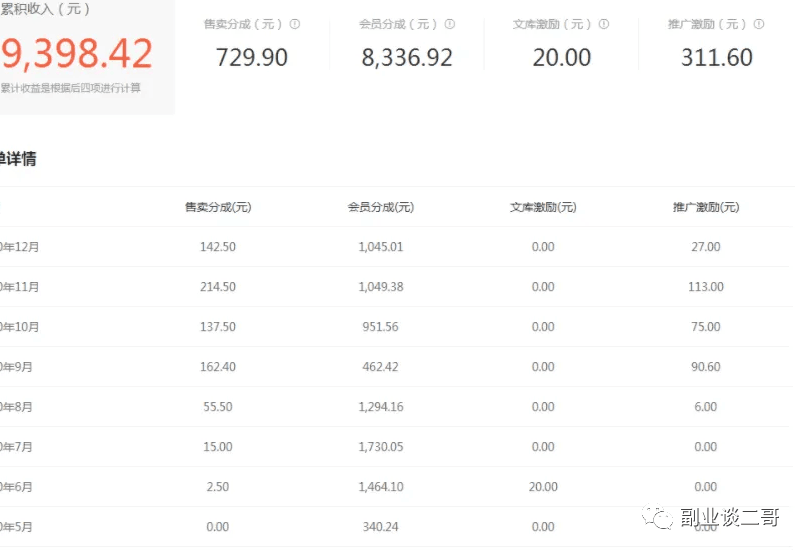Select 75.00 in the October row
805x552 pixels.
coord(706,327)
